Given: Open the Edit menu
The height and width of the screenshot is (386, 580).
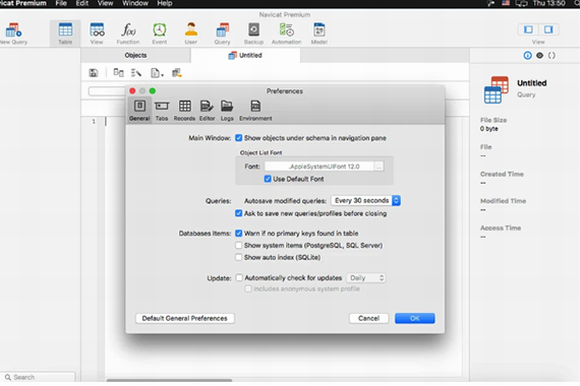Looking at the screenshot, I should coord(82,3).
